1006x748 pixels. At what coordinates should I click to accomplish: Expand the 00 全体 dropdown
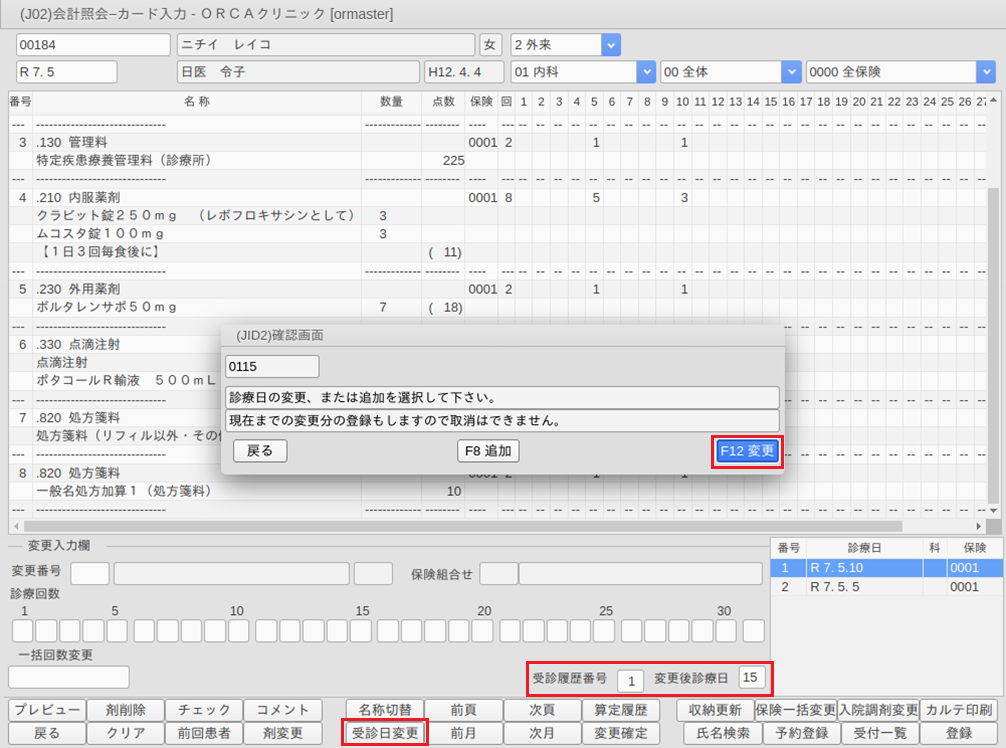[791, 72]
